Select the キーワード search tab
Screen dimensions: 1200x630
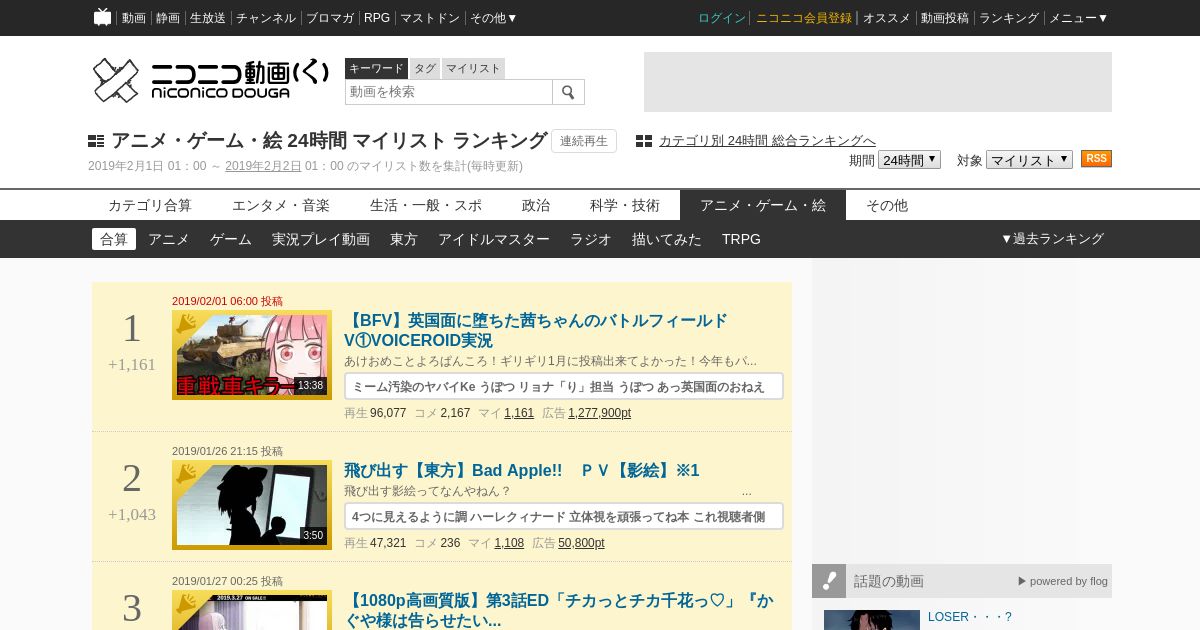pos(376,68)
